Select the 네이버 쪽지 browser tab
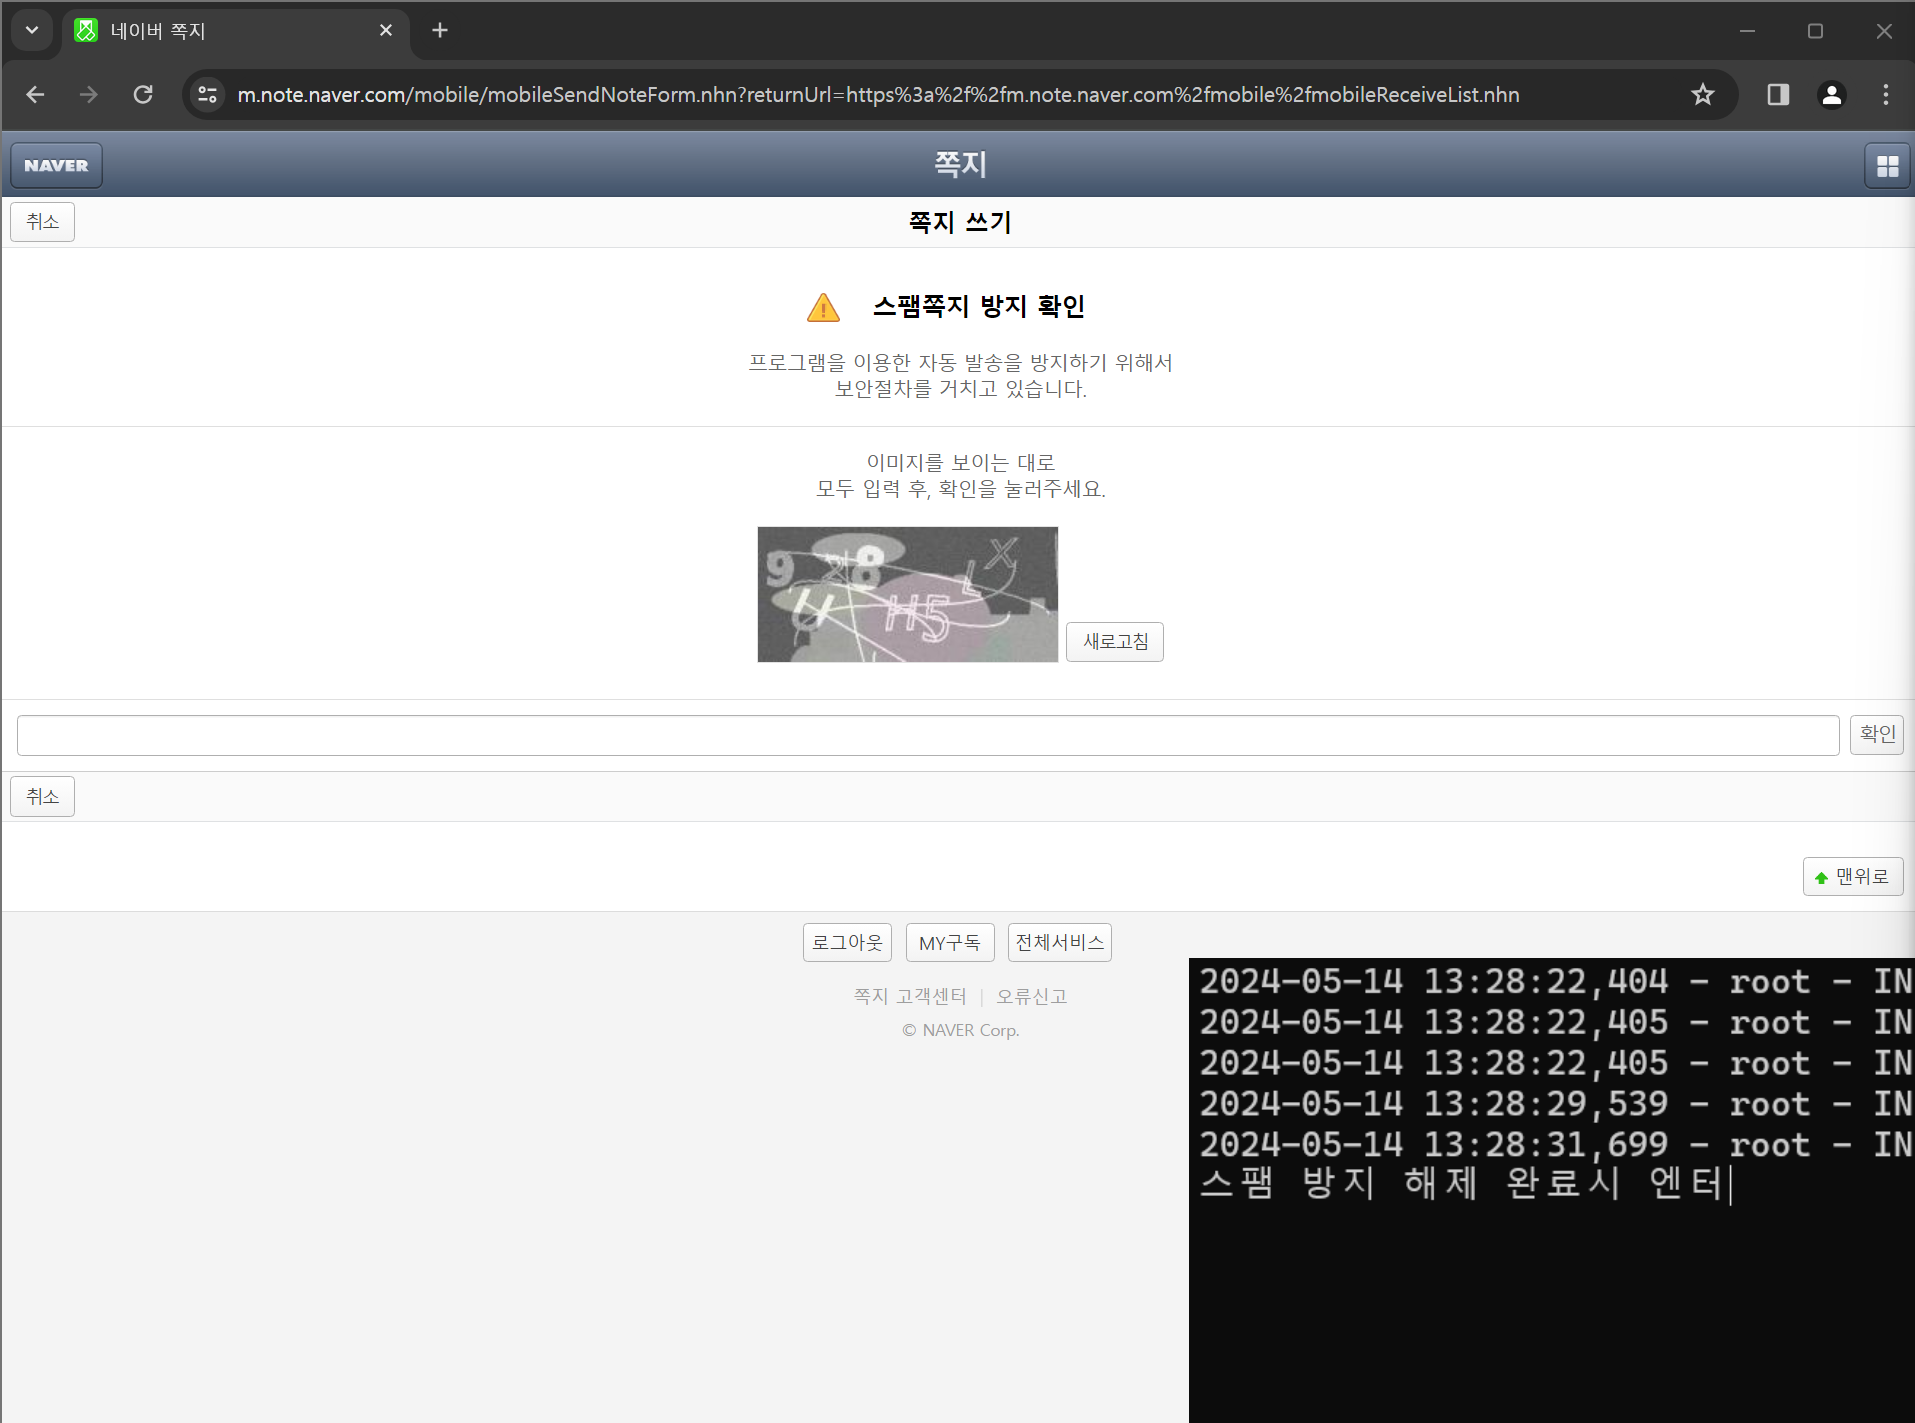The image size is (1915, 1423). [235, 31]
